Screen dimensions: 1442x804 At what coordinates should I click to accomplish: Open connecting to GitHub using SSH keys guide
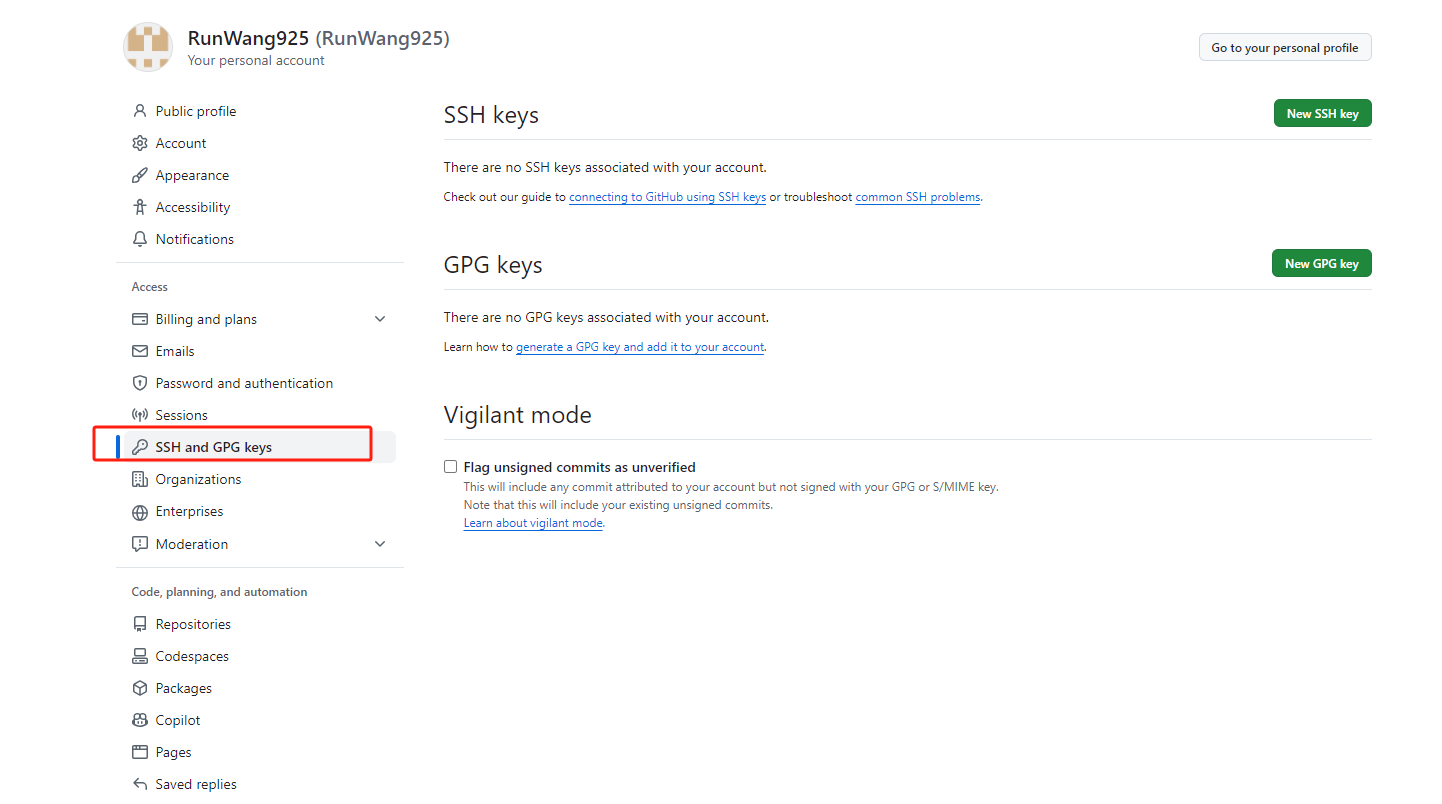coord(667,197)
